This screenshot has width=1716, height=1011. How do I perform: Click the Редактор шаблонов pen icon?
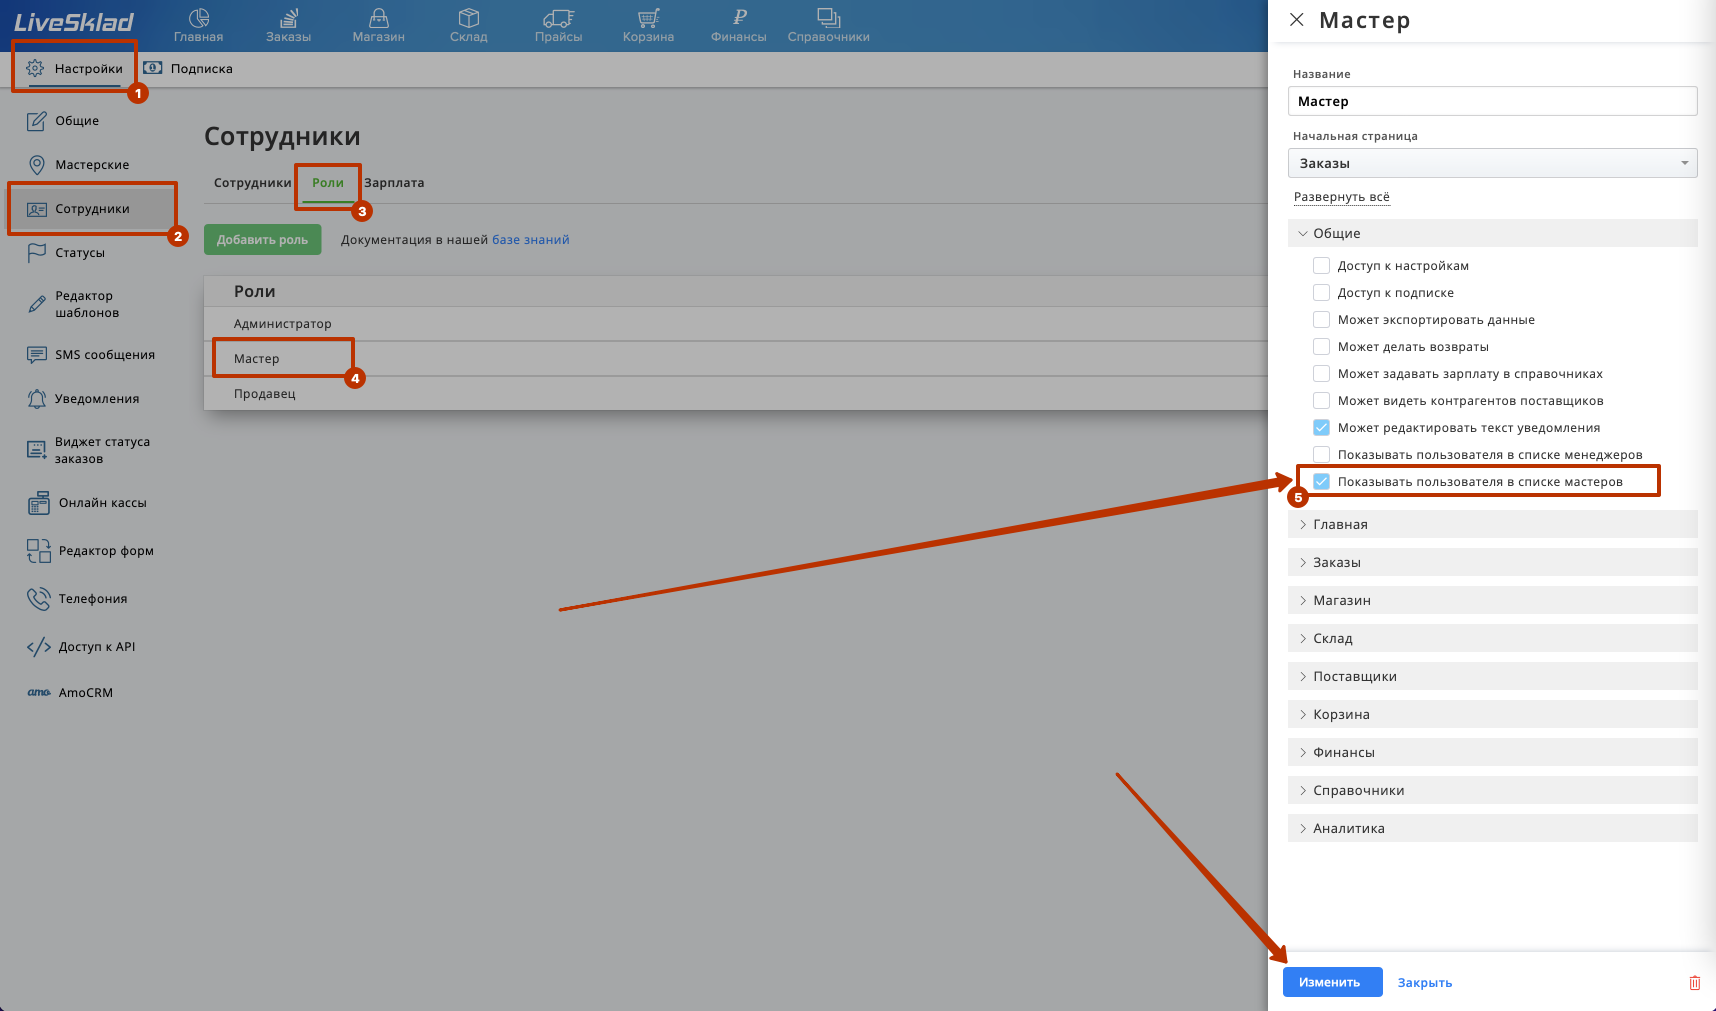[x=37, y=304]
